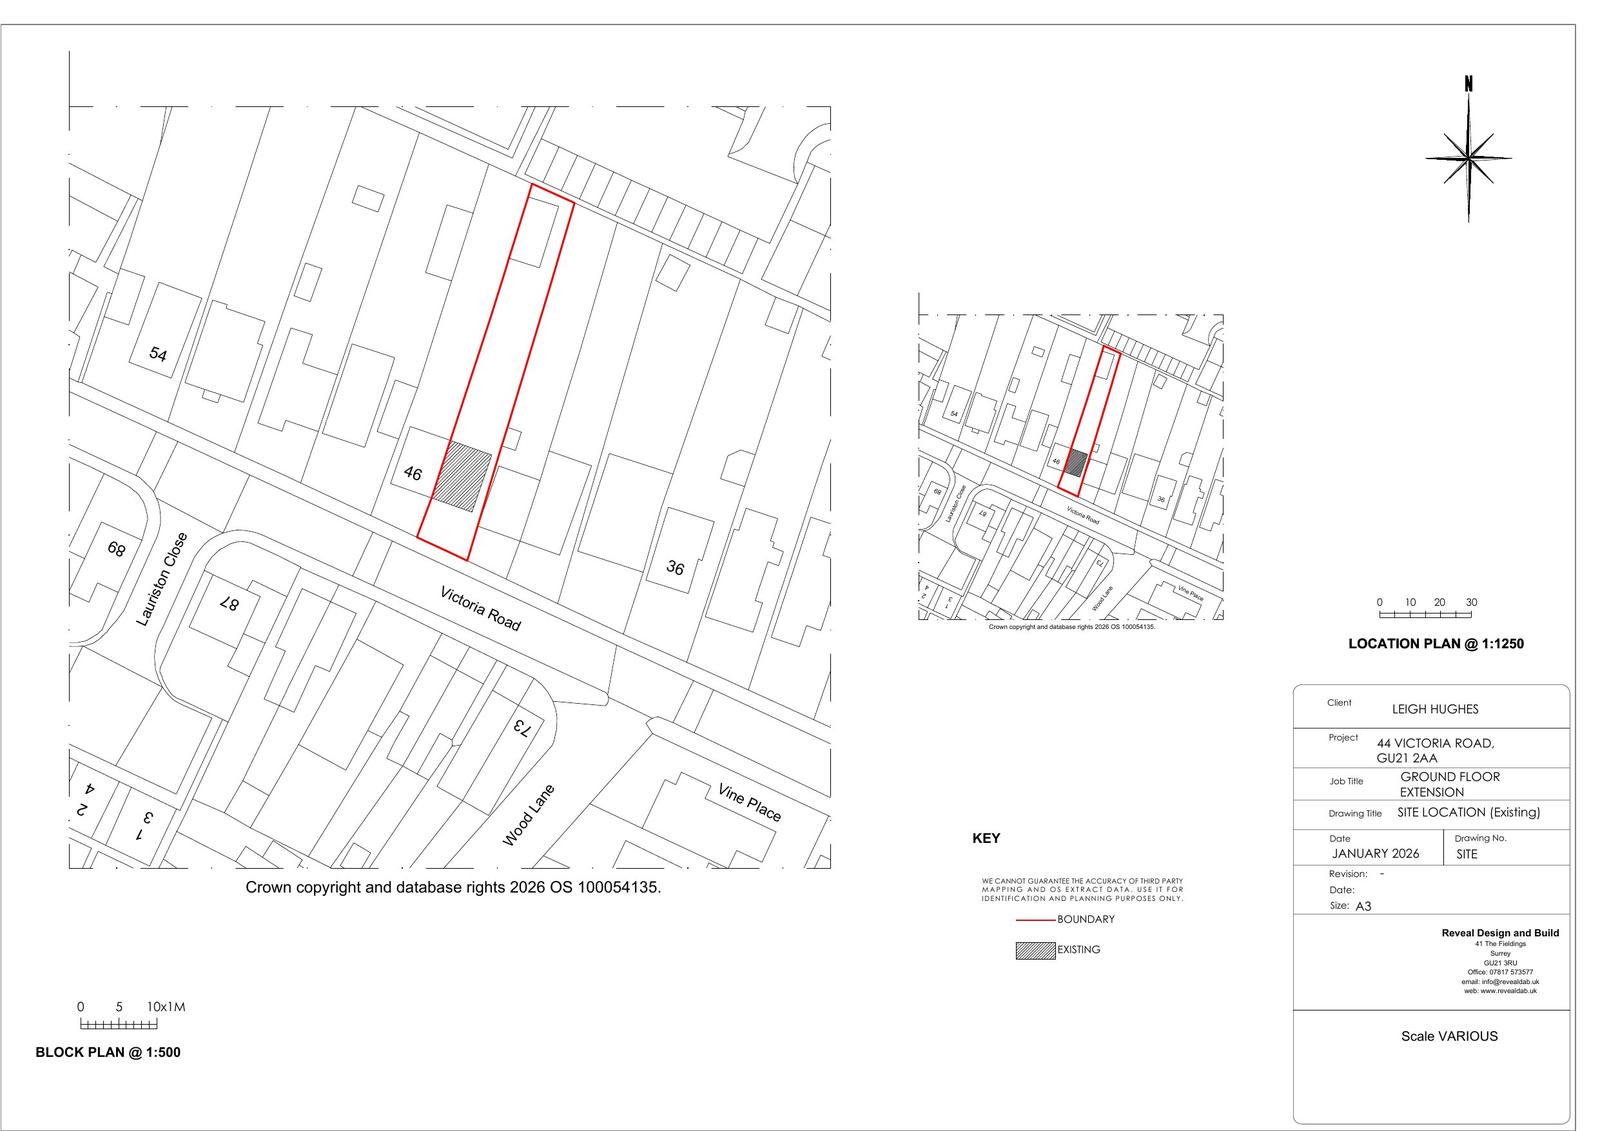Click the BLOCK PLAN @ 1:500 title
Viewport: 1600px width, 1131px height.
click(x=108, y=1052)
